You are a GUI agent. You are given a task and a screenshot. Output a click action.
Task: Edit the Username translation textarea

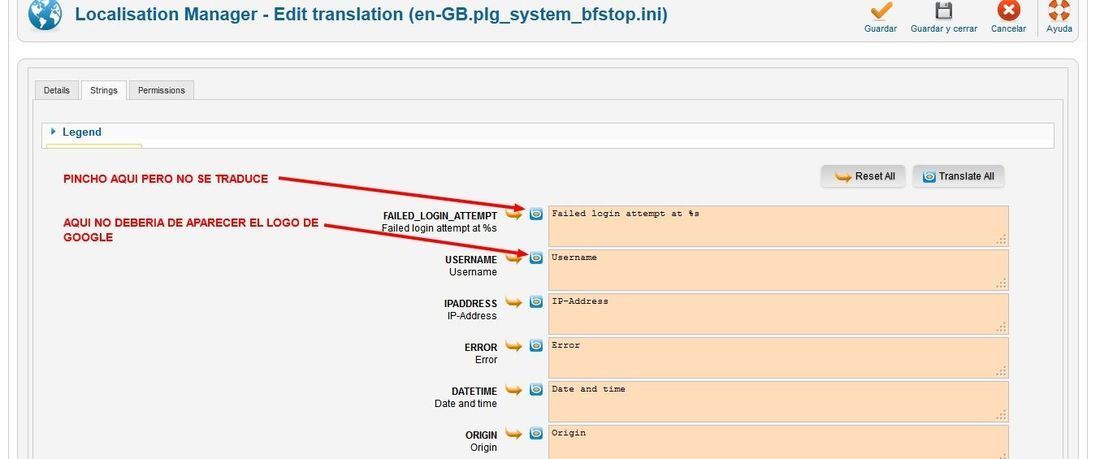(x=779, y=270)
